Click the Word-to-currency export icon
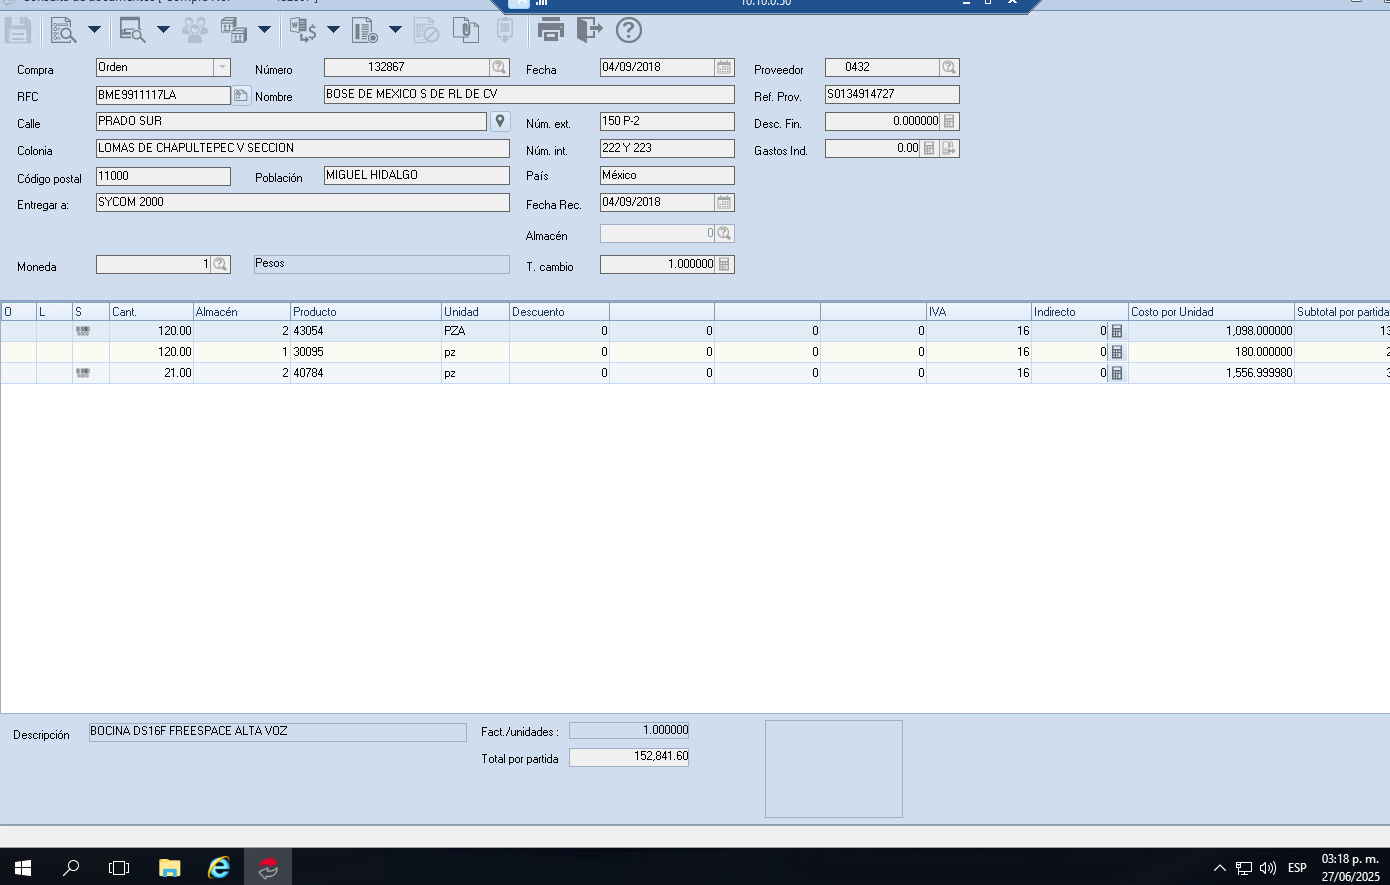This screenshot has height=885, width=1390. [x=303, y=30]
